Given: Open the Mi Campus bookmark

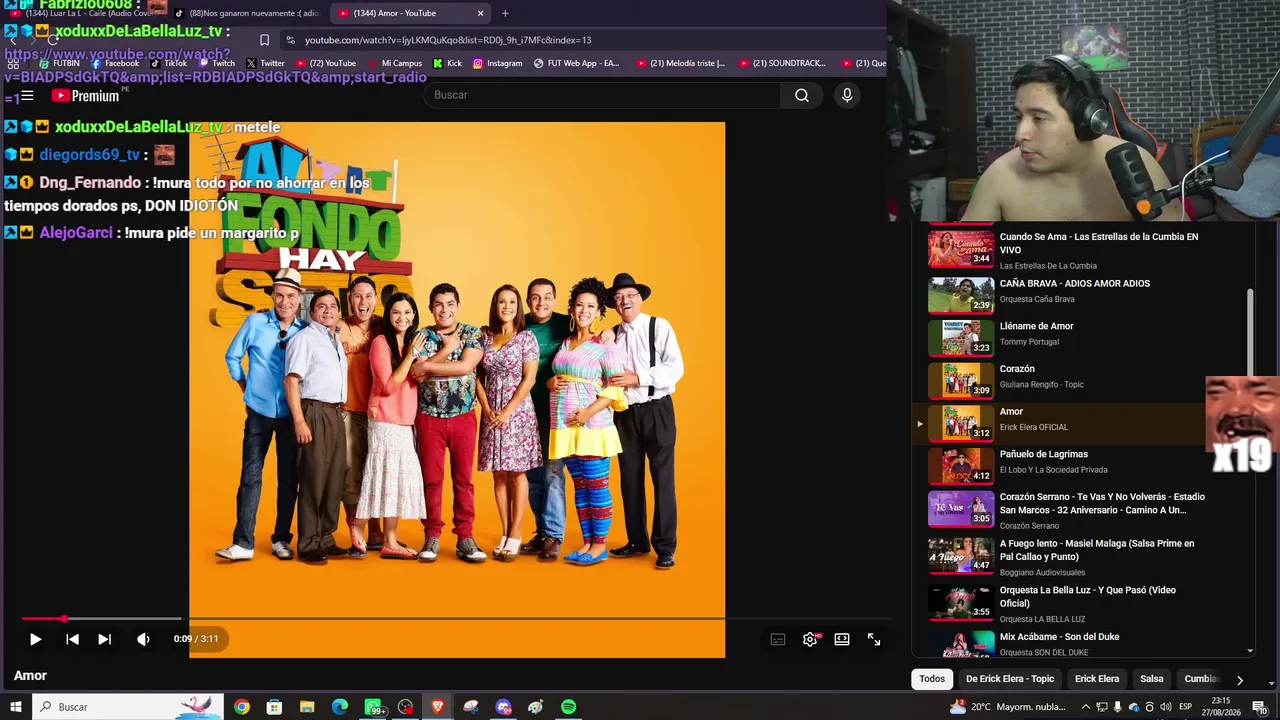Looking at the screenshot, I should 394,63.
